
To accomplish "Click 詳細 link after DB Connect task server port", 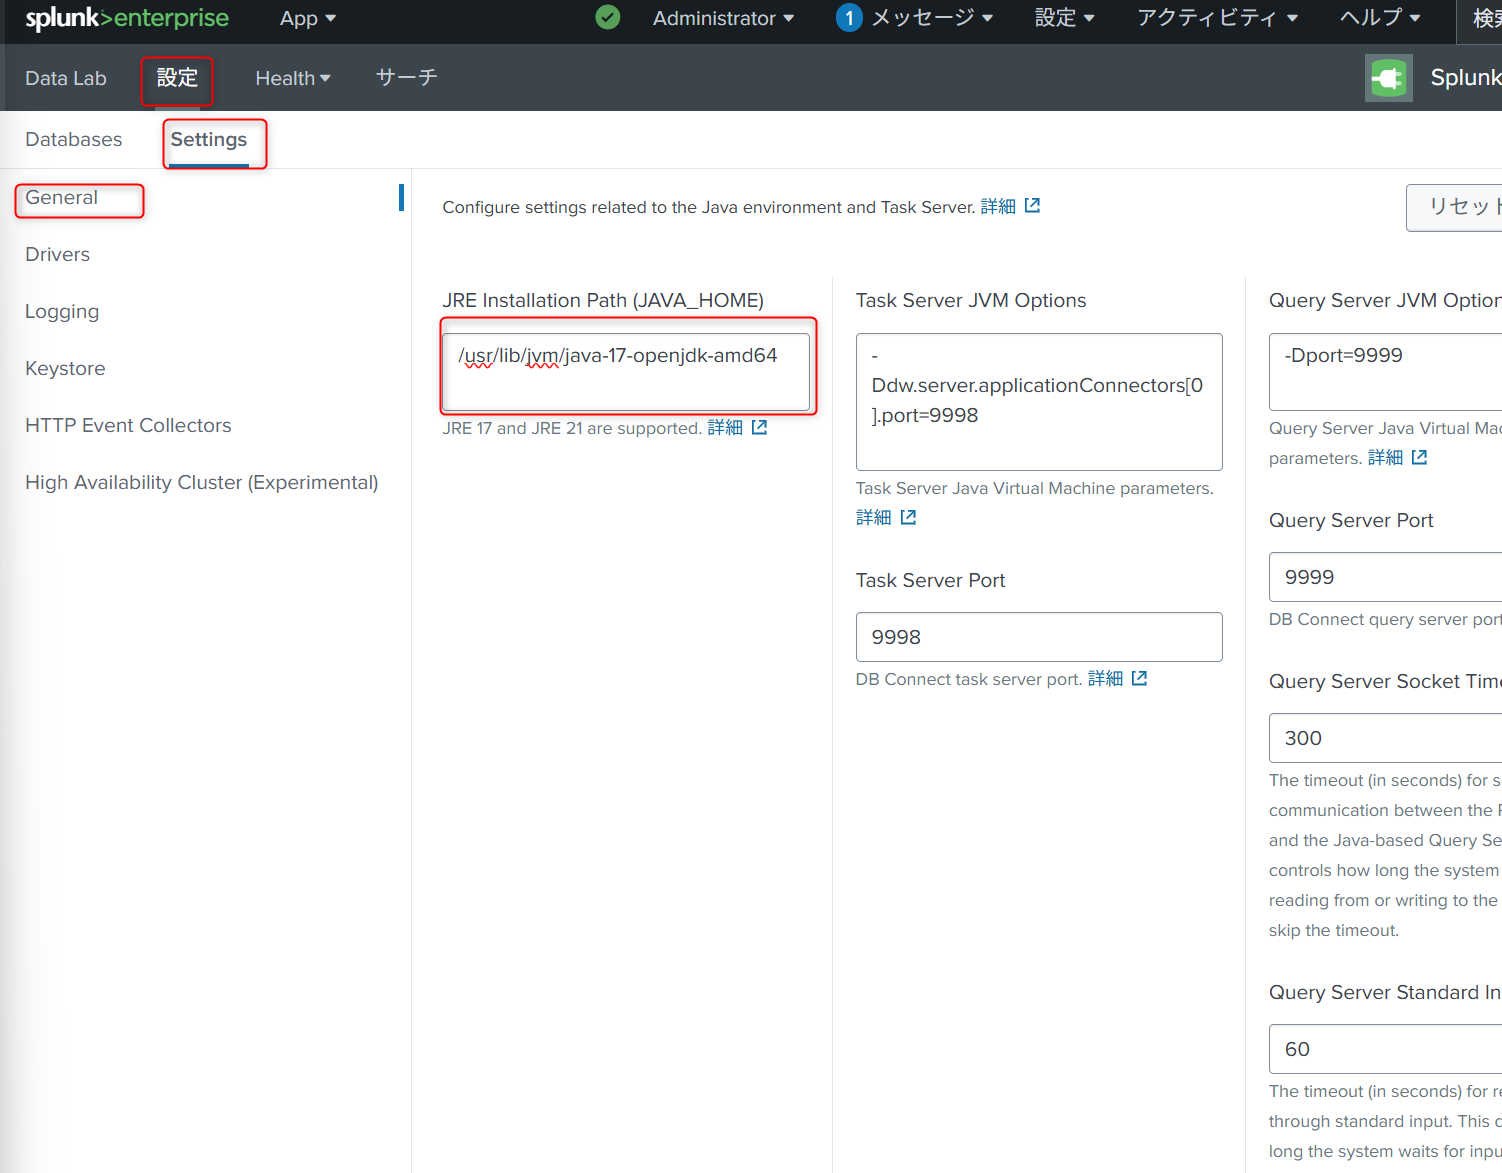I will click(x=1105, y=679).
